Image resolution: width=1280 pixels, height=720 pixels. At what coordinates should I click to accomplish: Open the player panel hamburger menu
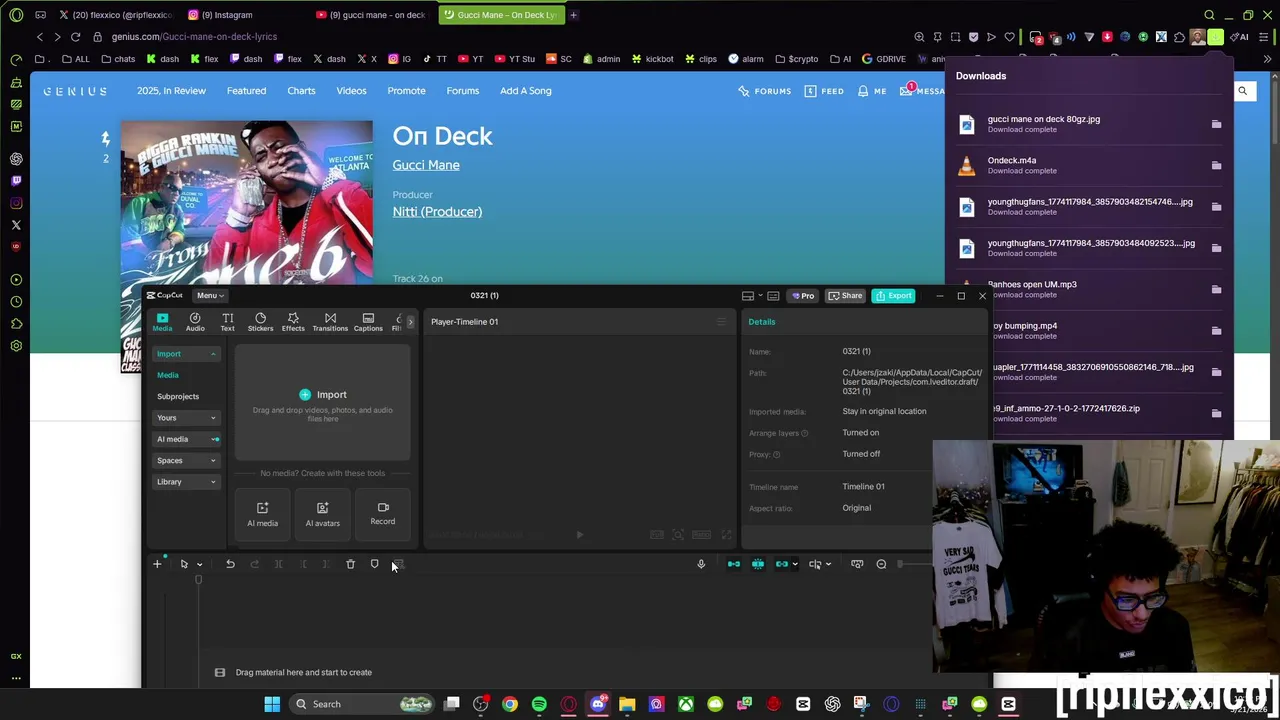(x=721, y=322)
